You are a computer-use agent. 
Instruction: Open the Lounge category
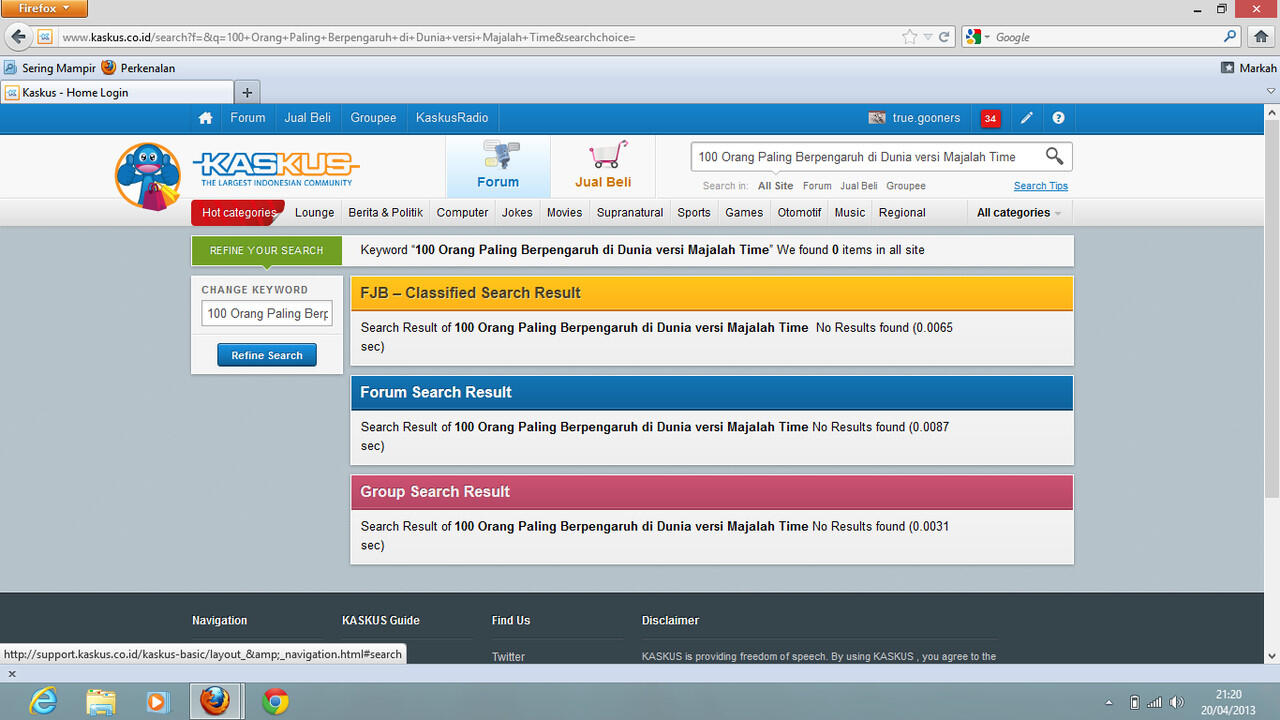pos(314,212)
